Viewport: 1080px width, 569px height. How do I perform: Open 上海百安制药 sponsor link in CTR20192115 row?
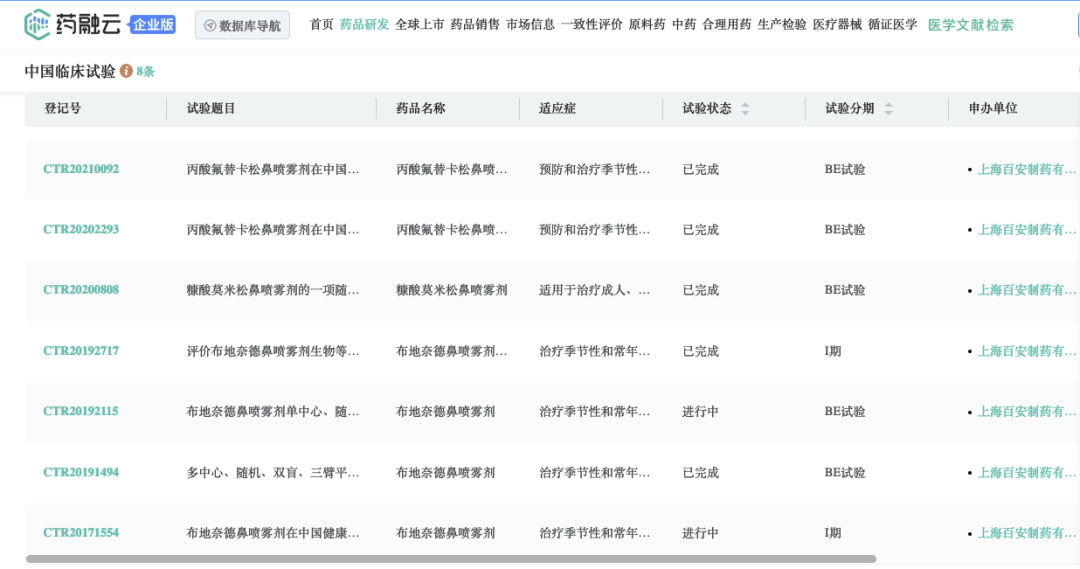(1026, 411)
